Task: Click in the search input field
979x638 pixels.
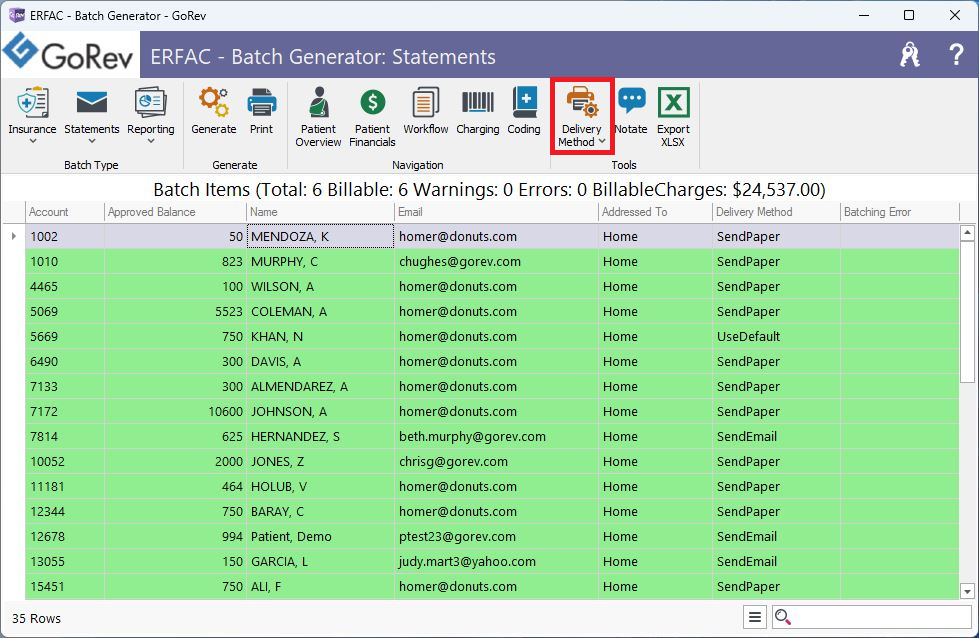Action: [x=882, y=617]
